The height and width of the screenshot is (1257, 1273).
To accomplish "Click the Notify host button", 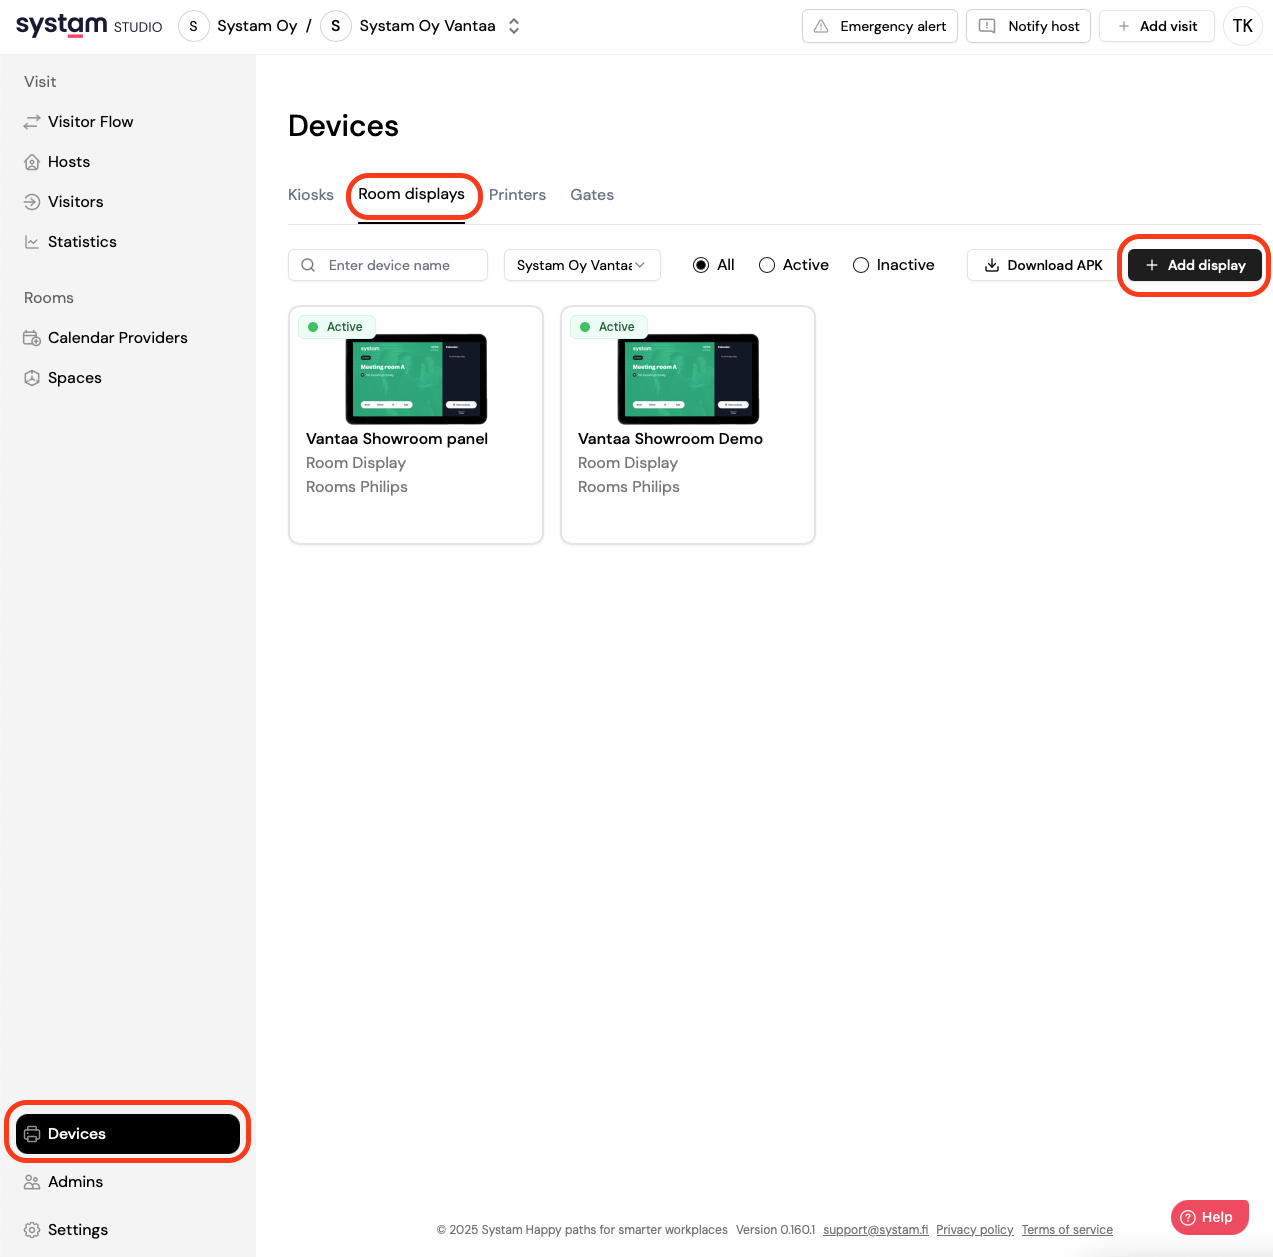I will point(1028,26).
